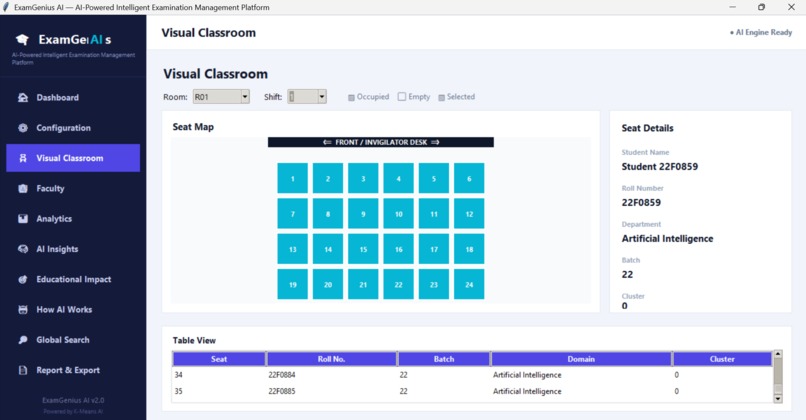Select seat 9 on the seat map

(x=363, y=213)
